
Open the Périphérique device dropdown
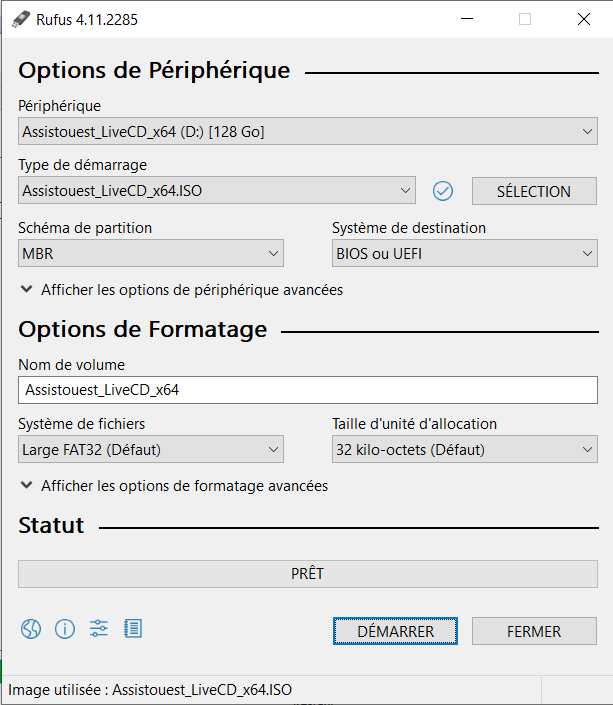tap(308, 132)
